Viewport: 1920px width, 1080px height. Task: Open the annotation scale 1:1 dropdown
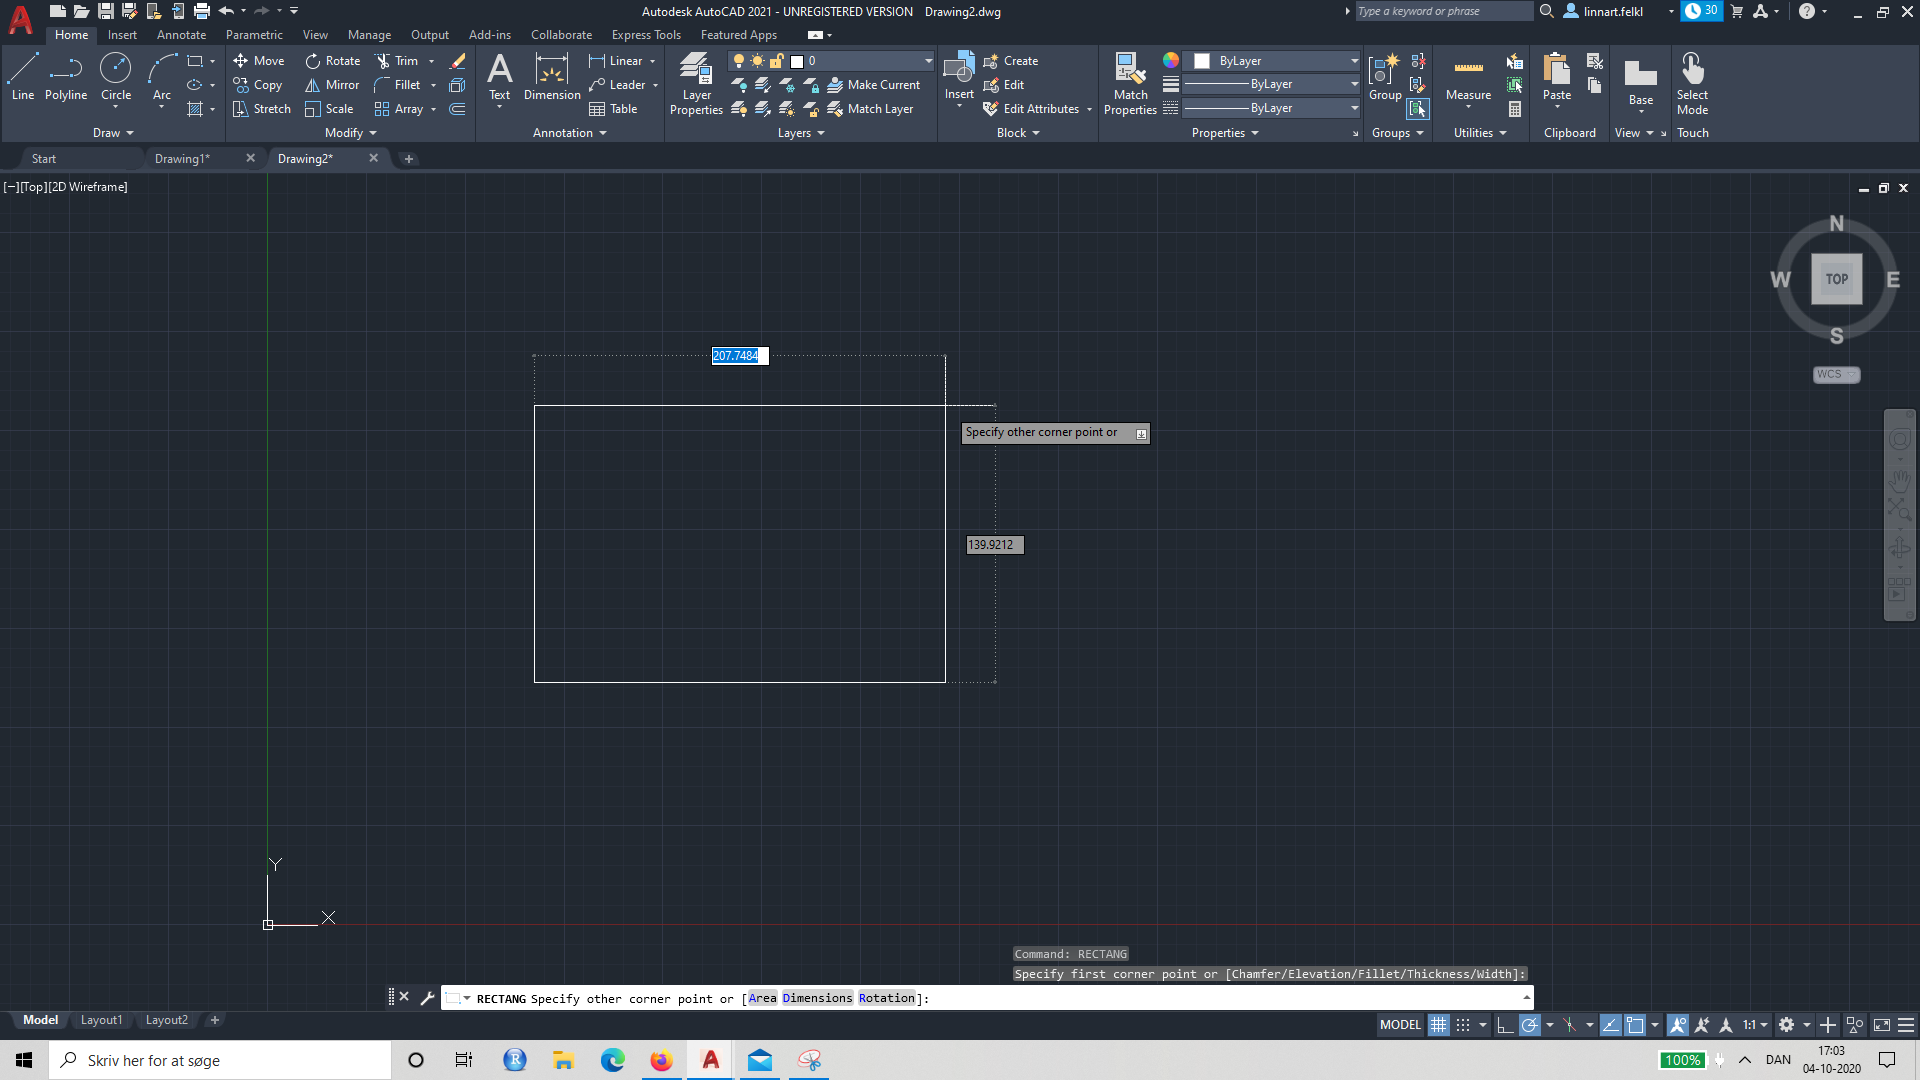[x=1755, y=1025]
